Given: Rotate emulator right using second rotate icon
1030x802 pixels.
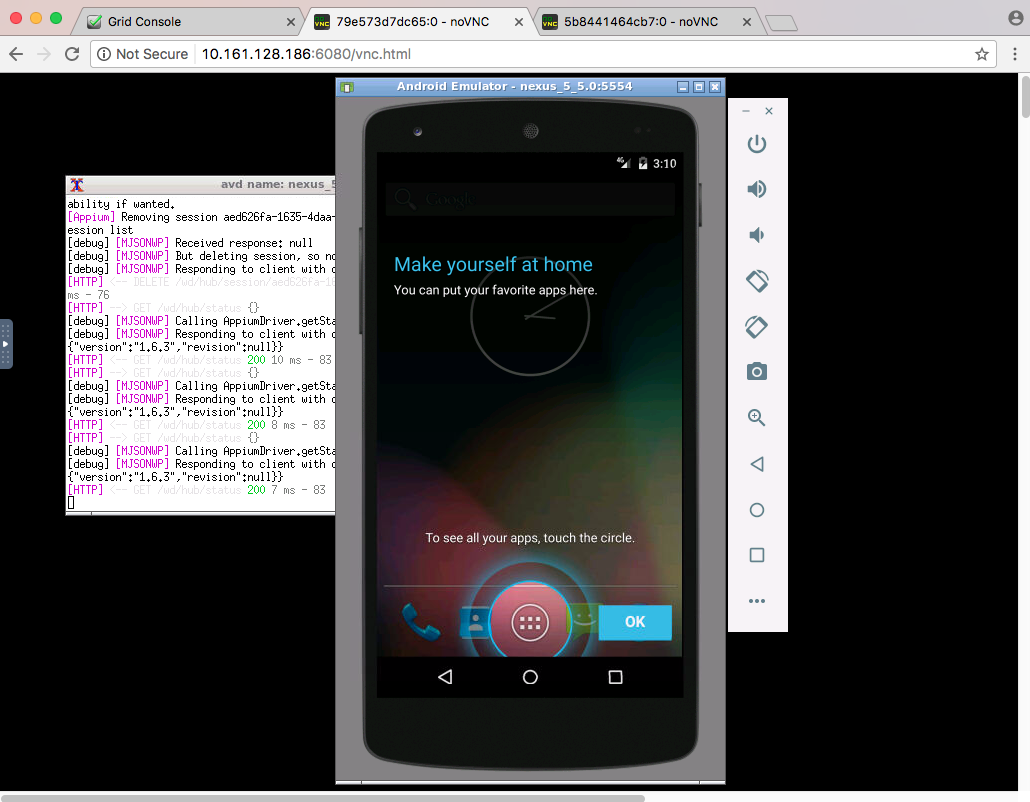Looking at the screenshot, I should pyautogui.click(x=757, y=326).
